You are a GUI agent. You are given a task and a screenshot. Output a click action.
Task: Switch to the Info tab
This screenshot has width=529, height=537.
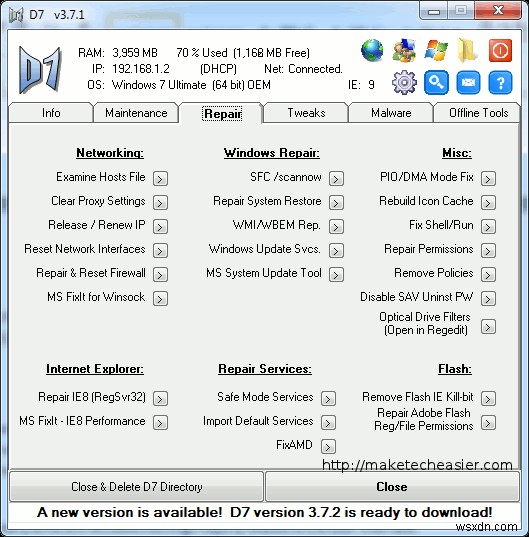coord(51,113)
